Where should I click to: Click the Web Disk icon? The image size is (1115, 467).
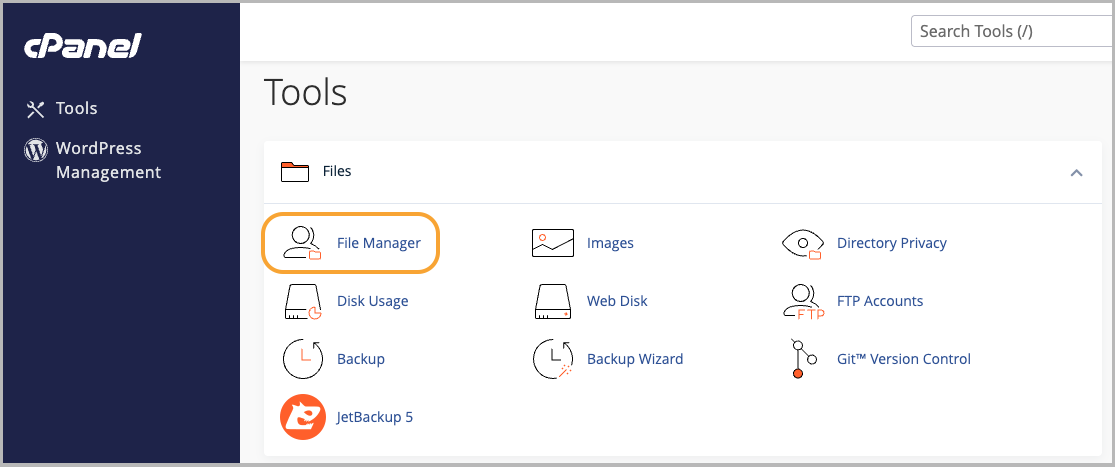[x=553, y=301]
